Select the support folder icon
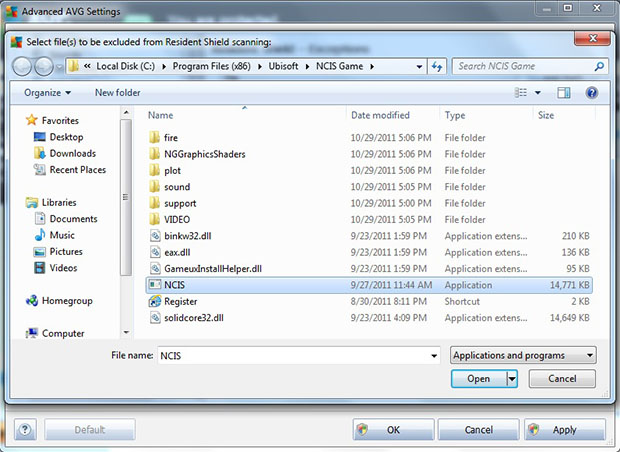Viewport: 620px width, 452px height. click(x=154, y=203)
